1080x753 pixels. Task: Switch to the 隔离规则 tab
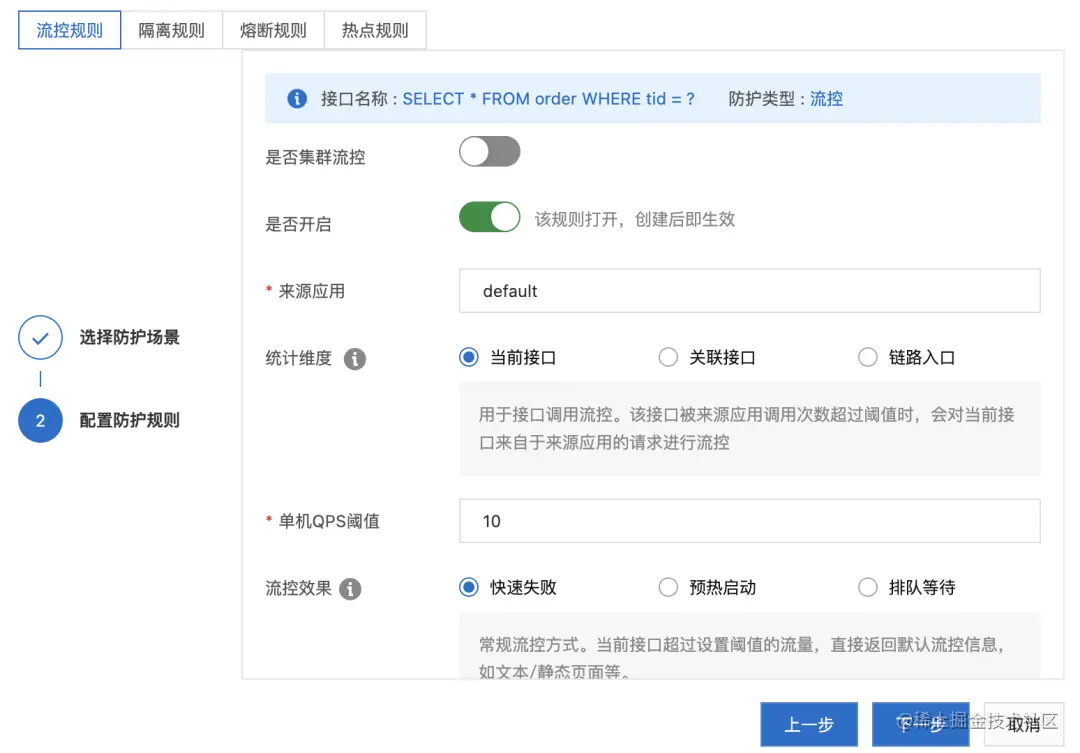click(172, 30)
